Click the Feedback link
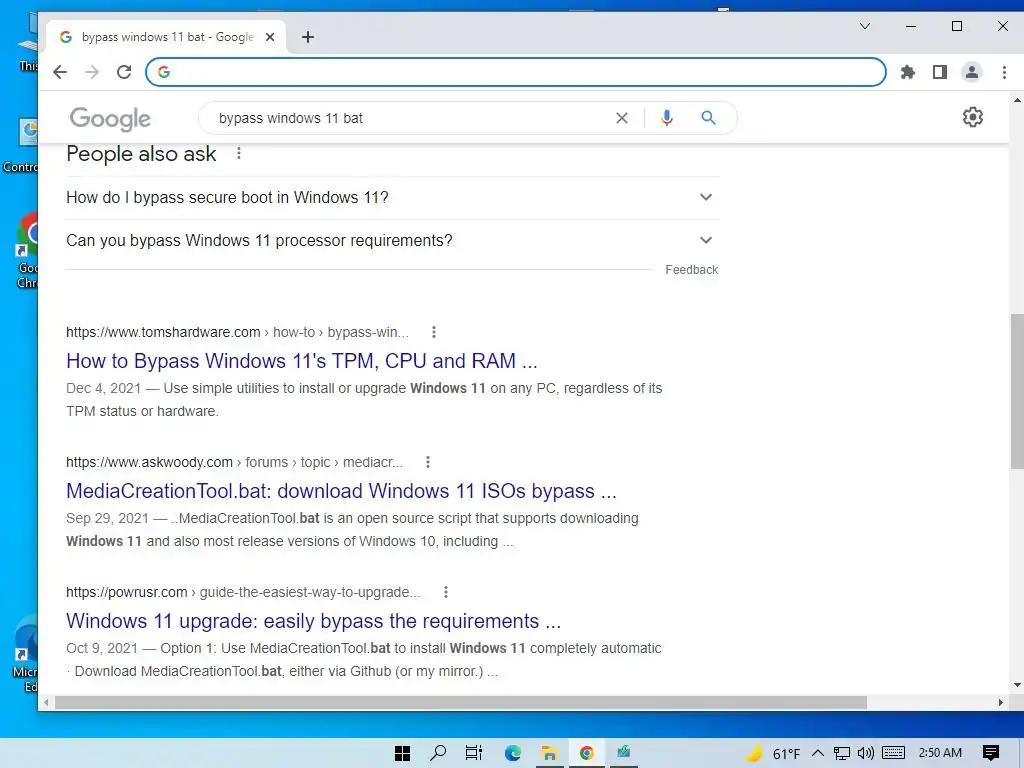1024x768 pixels. pos(692,270)
